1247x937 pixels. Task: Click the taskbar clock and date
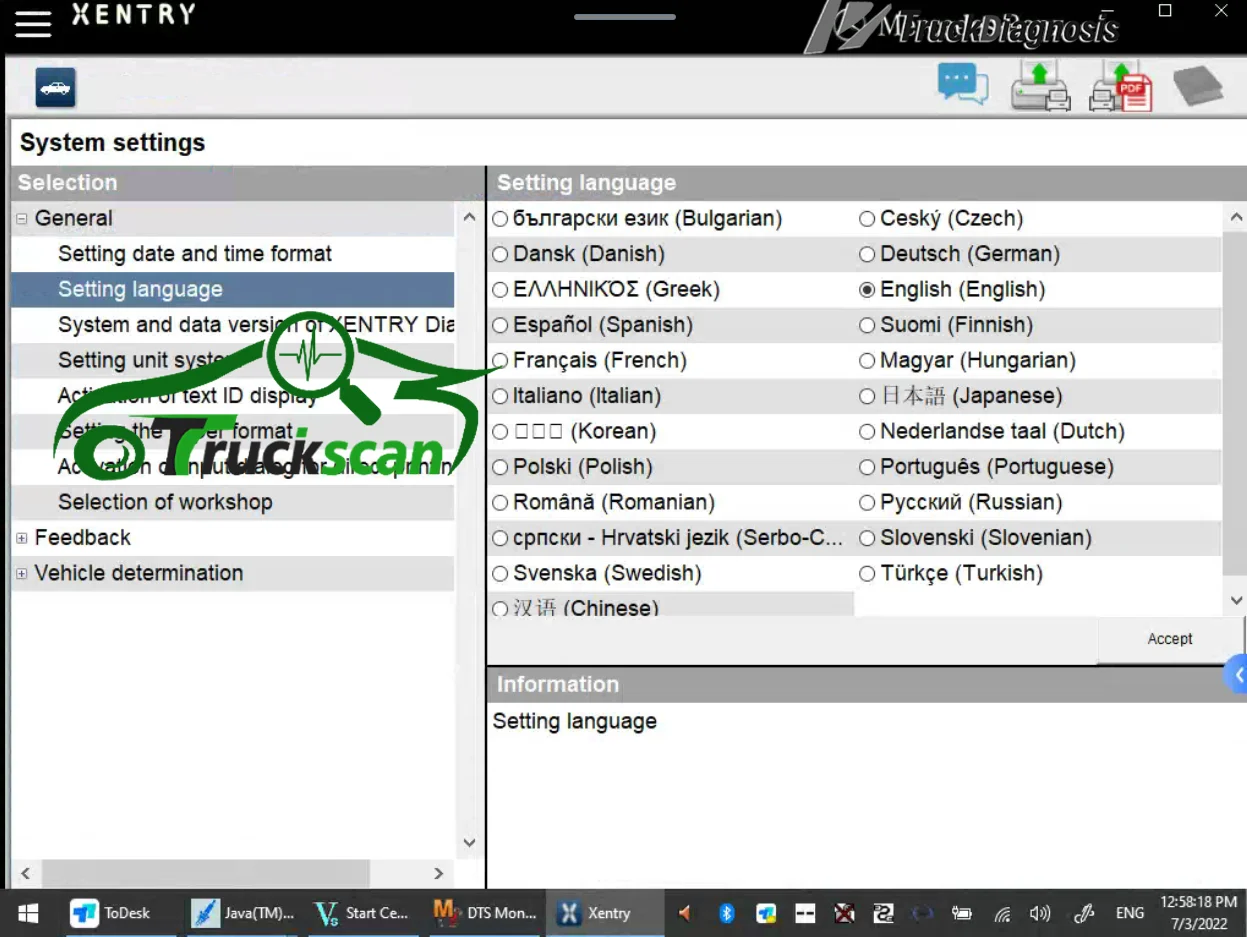coord(1198,913)
